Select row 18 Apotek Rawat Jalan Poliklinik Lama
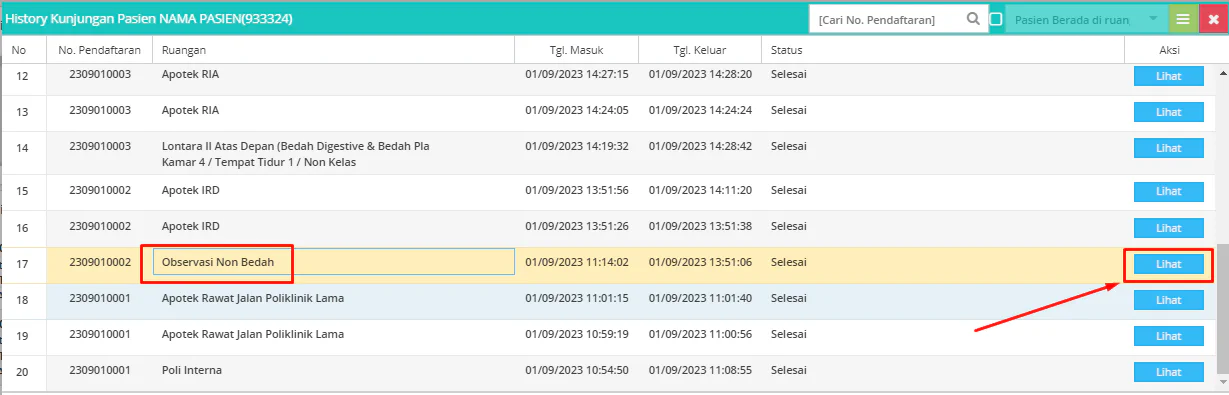Screen dimensions: 1229x395 pyautogui.click(x=607, y=301)
